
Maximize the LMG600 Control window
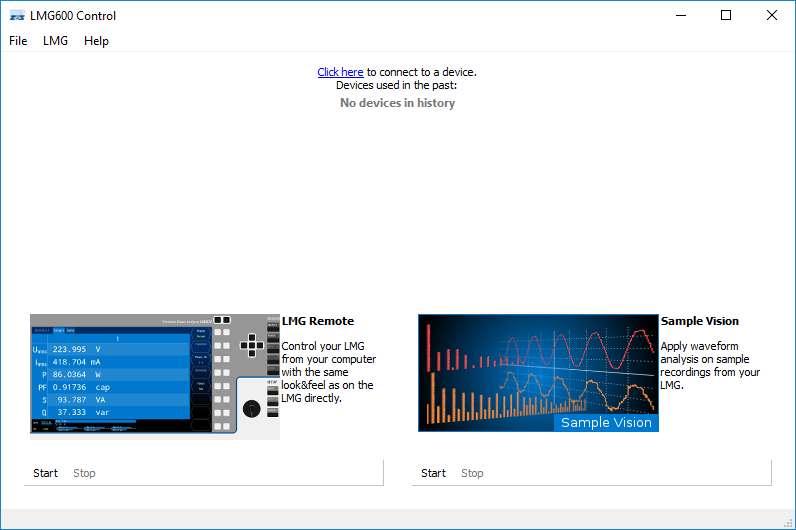tap(726, 15)
